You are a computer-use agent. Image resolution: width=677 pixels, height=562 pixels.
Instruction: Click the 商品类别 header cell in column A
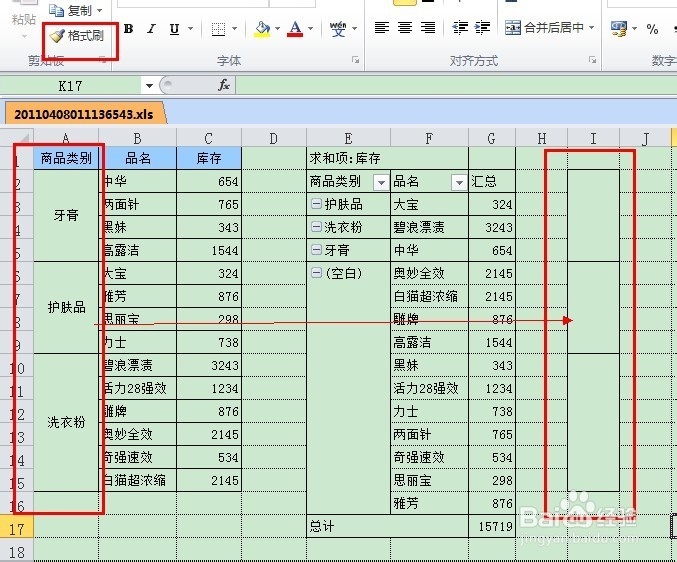click(66, 158)
